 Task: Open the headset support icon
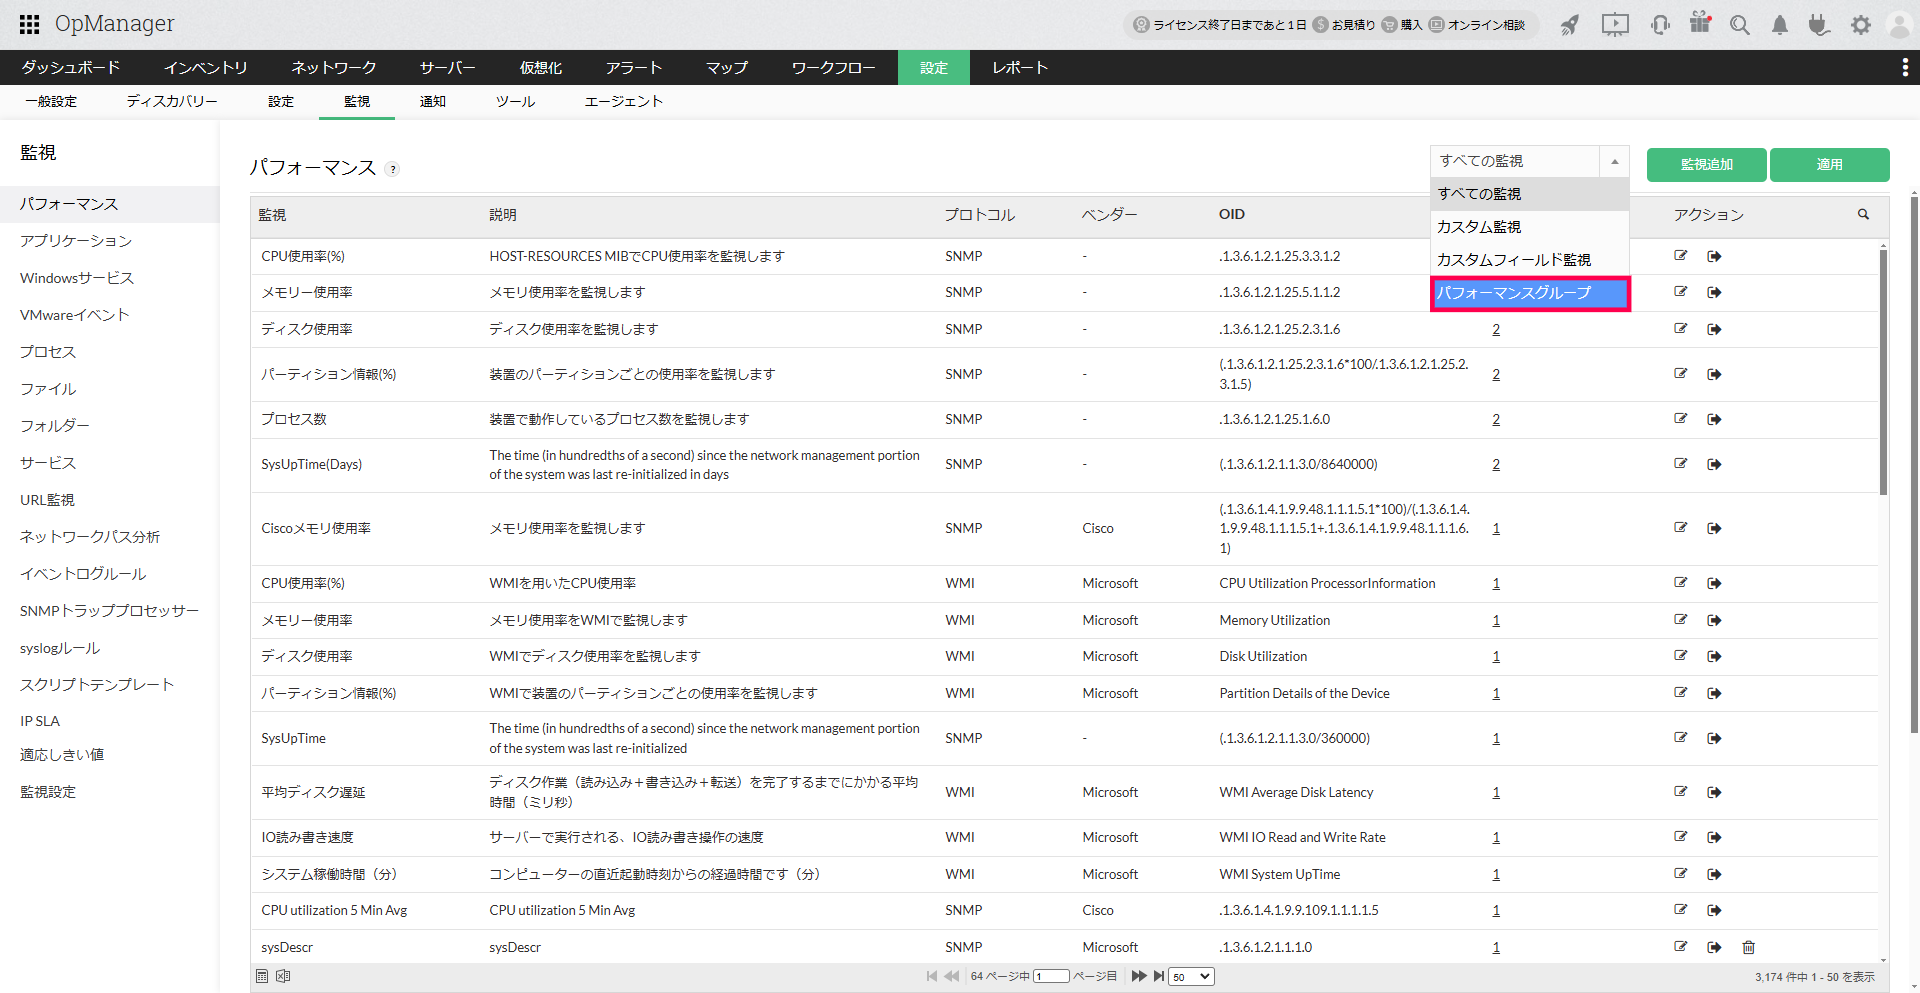point(1660,25)
